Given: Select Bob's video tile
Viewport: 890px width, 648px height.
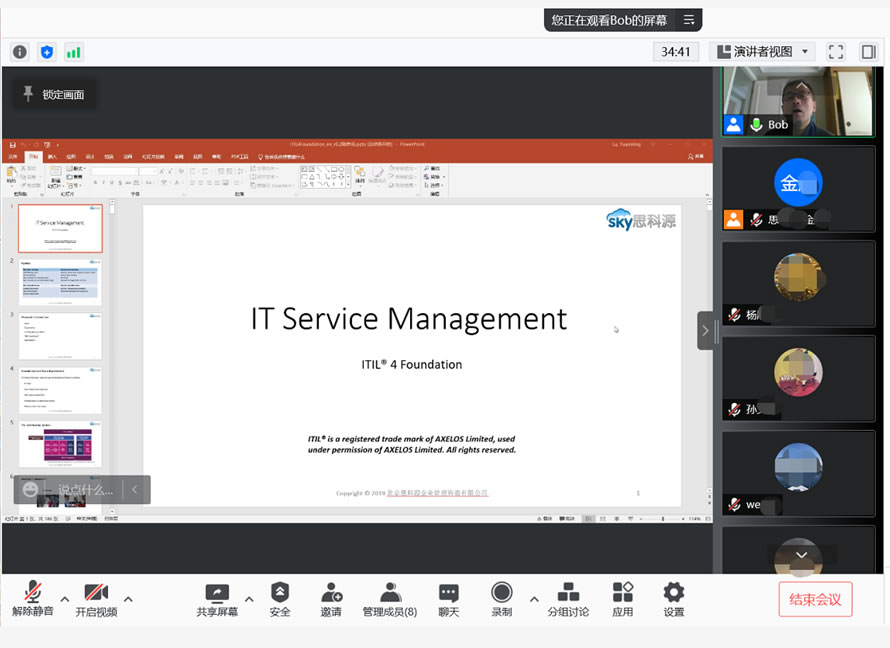Looking at the screenshot, I should (x=798, y=102).
